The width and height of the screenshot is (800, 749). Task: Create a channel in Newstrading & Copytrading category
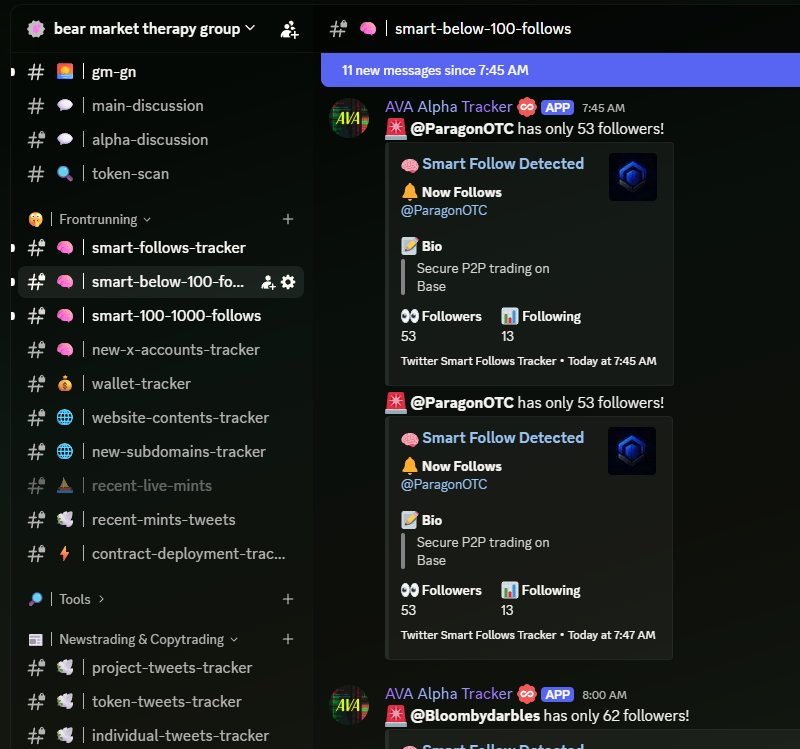pyautogui.click(x=288, y=639)
